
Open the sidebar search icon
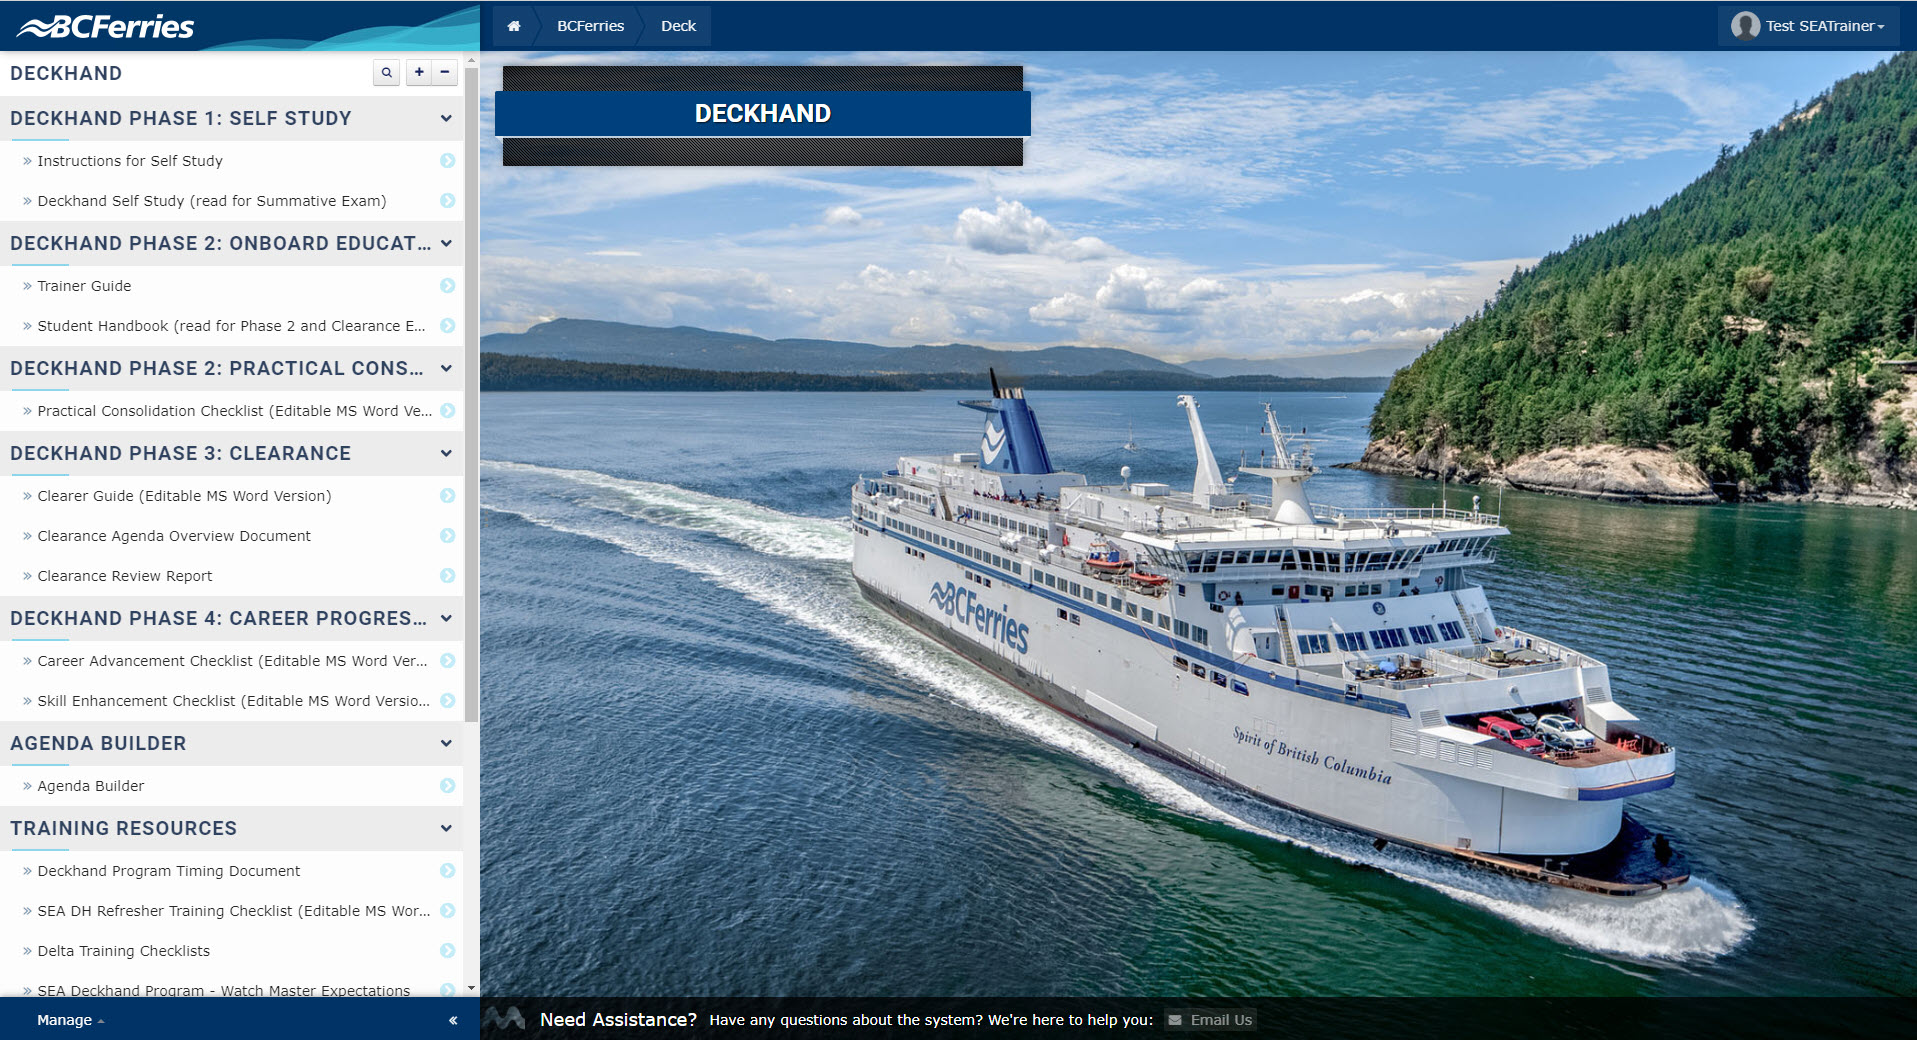(387, 73)
